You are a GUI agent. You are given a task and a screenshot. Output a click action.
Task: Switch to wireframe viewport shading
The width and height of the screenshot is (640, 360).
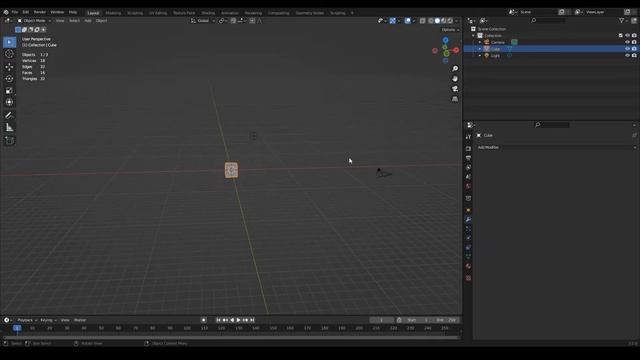(x=431, y=21)
